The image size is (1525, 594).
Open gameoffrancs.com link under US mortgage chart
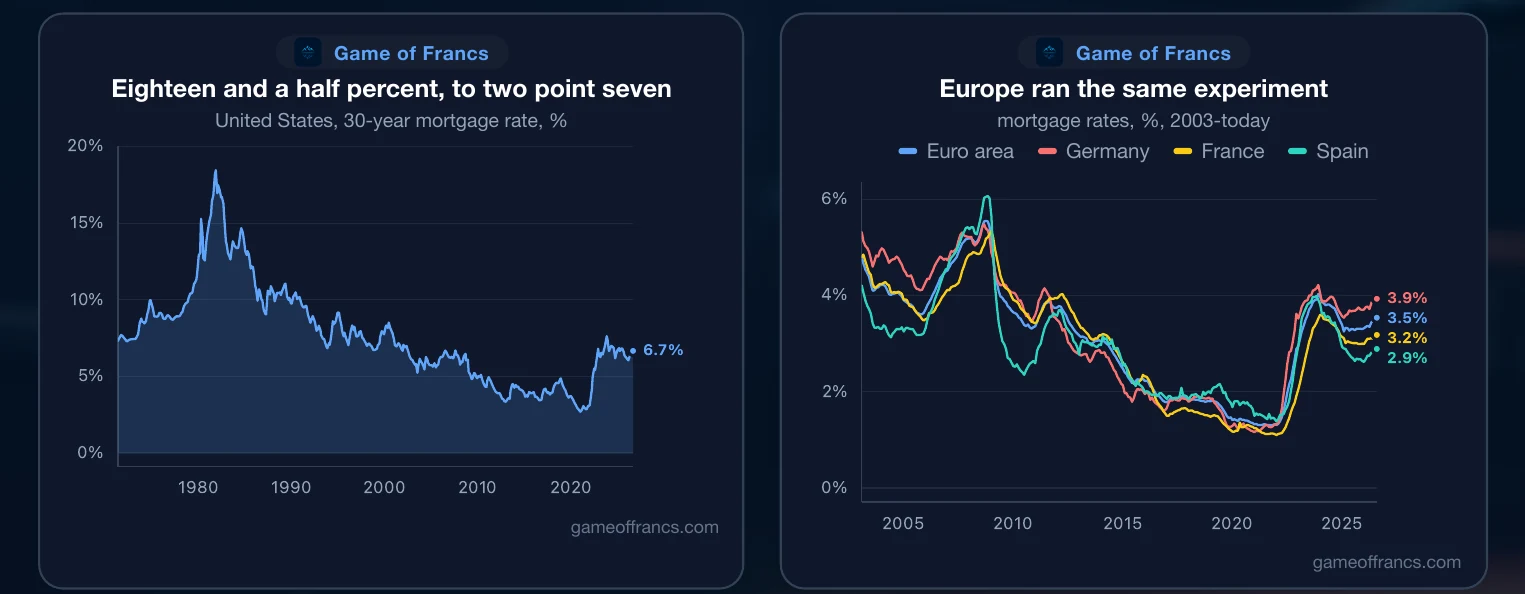click(x=644, y=527)
